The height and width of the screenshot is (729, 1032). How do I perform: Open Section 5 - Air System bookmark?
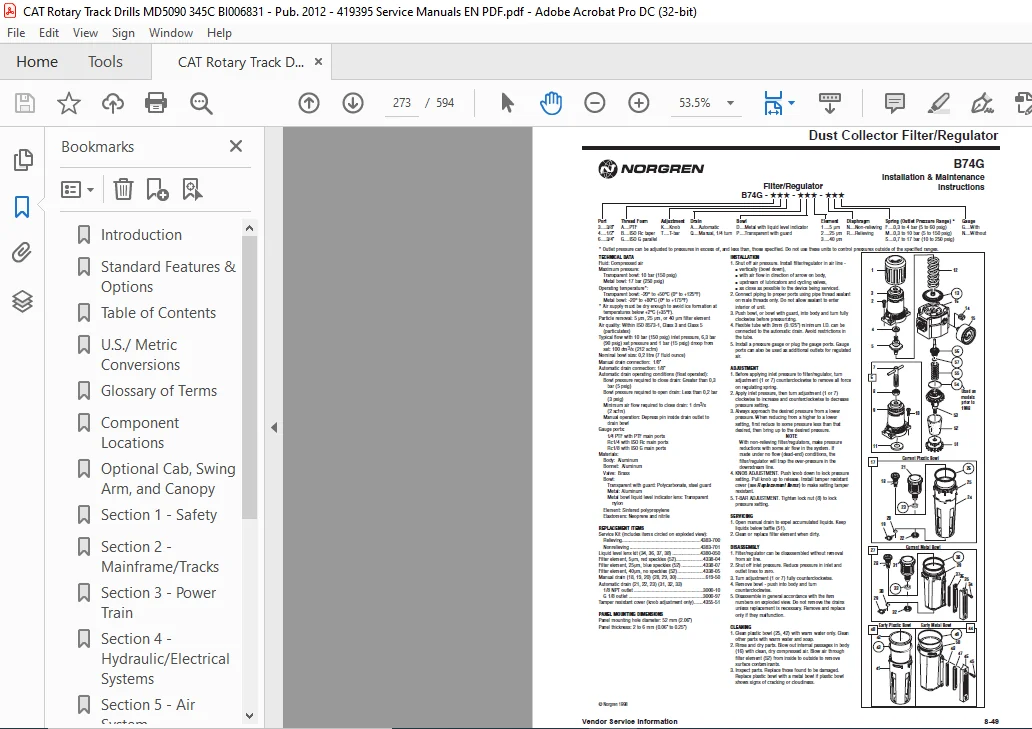coord(148,709)
